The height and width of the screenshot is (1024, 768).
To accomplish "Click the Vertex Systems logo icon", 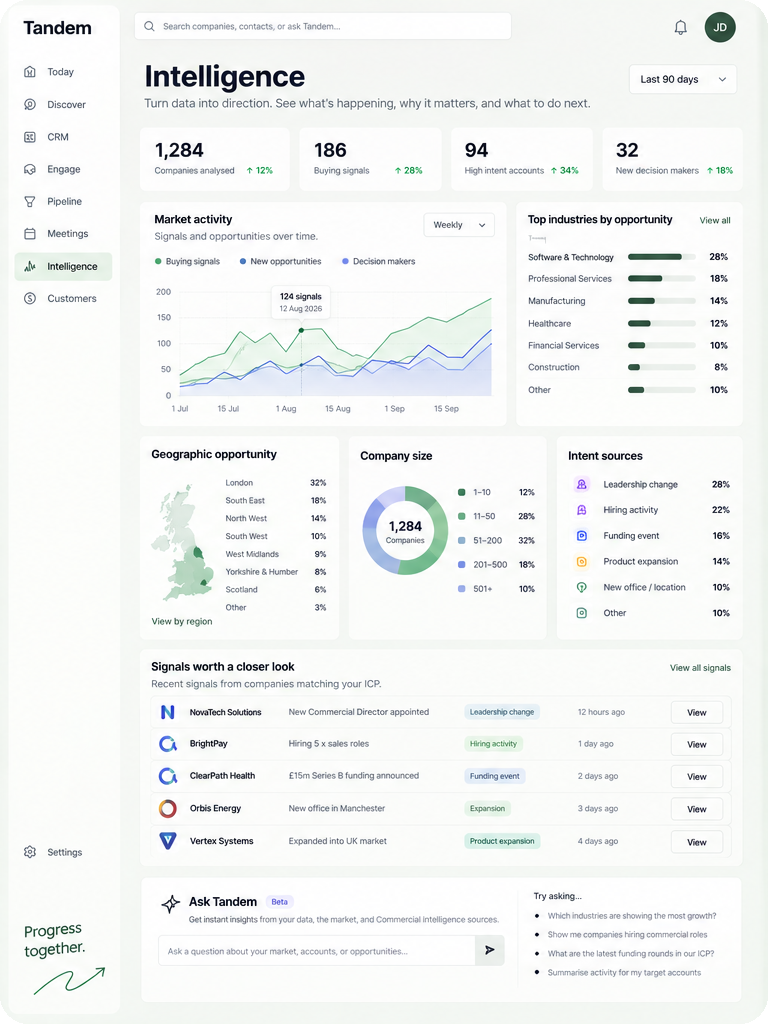I will [168, 841].
